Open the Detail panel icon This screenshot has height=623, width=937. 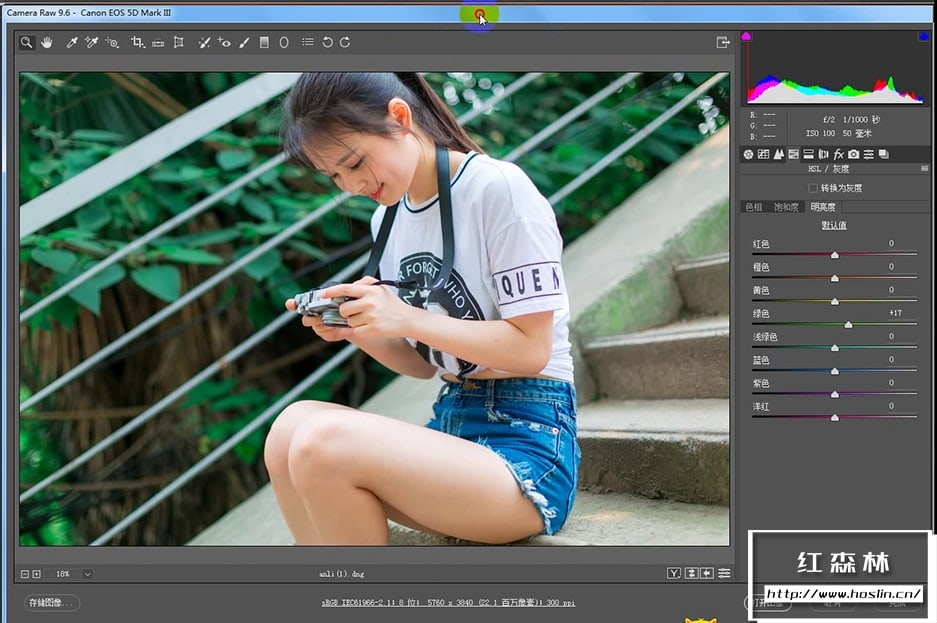pos(778,154)
